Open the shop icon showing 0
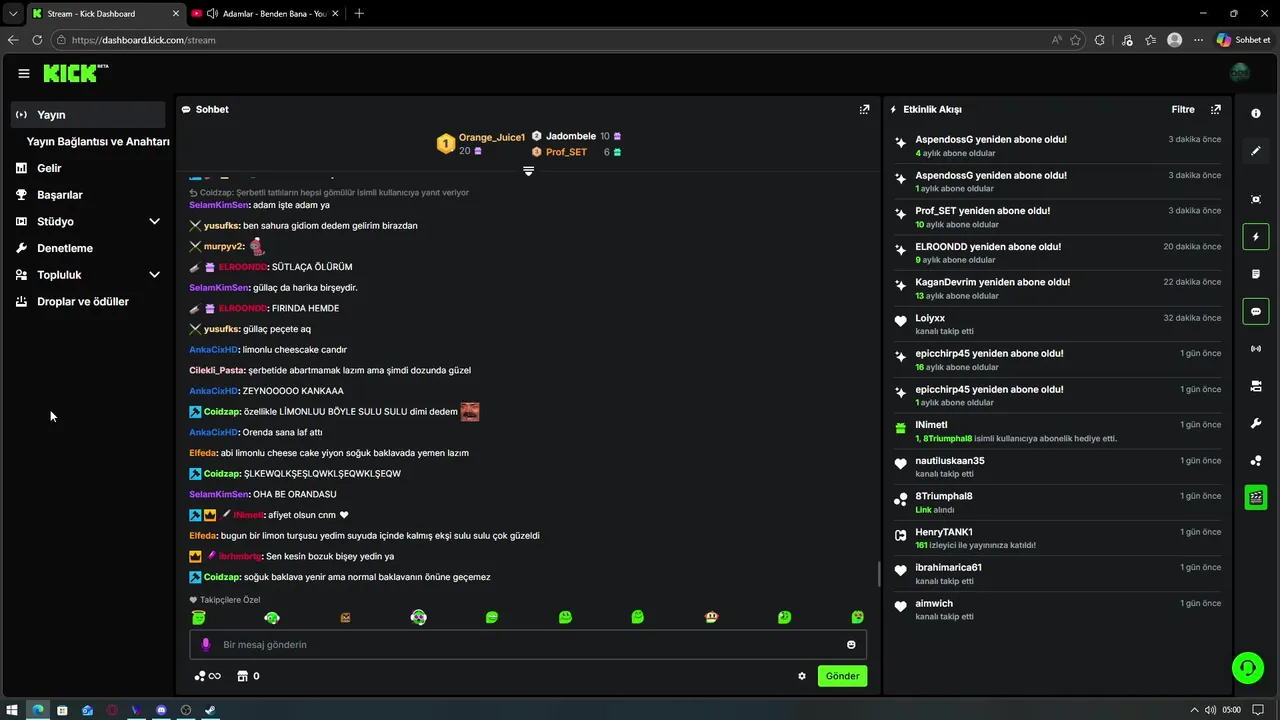1280x720 pixels. [x=248, y=676]
